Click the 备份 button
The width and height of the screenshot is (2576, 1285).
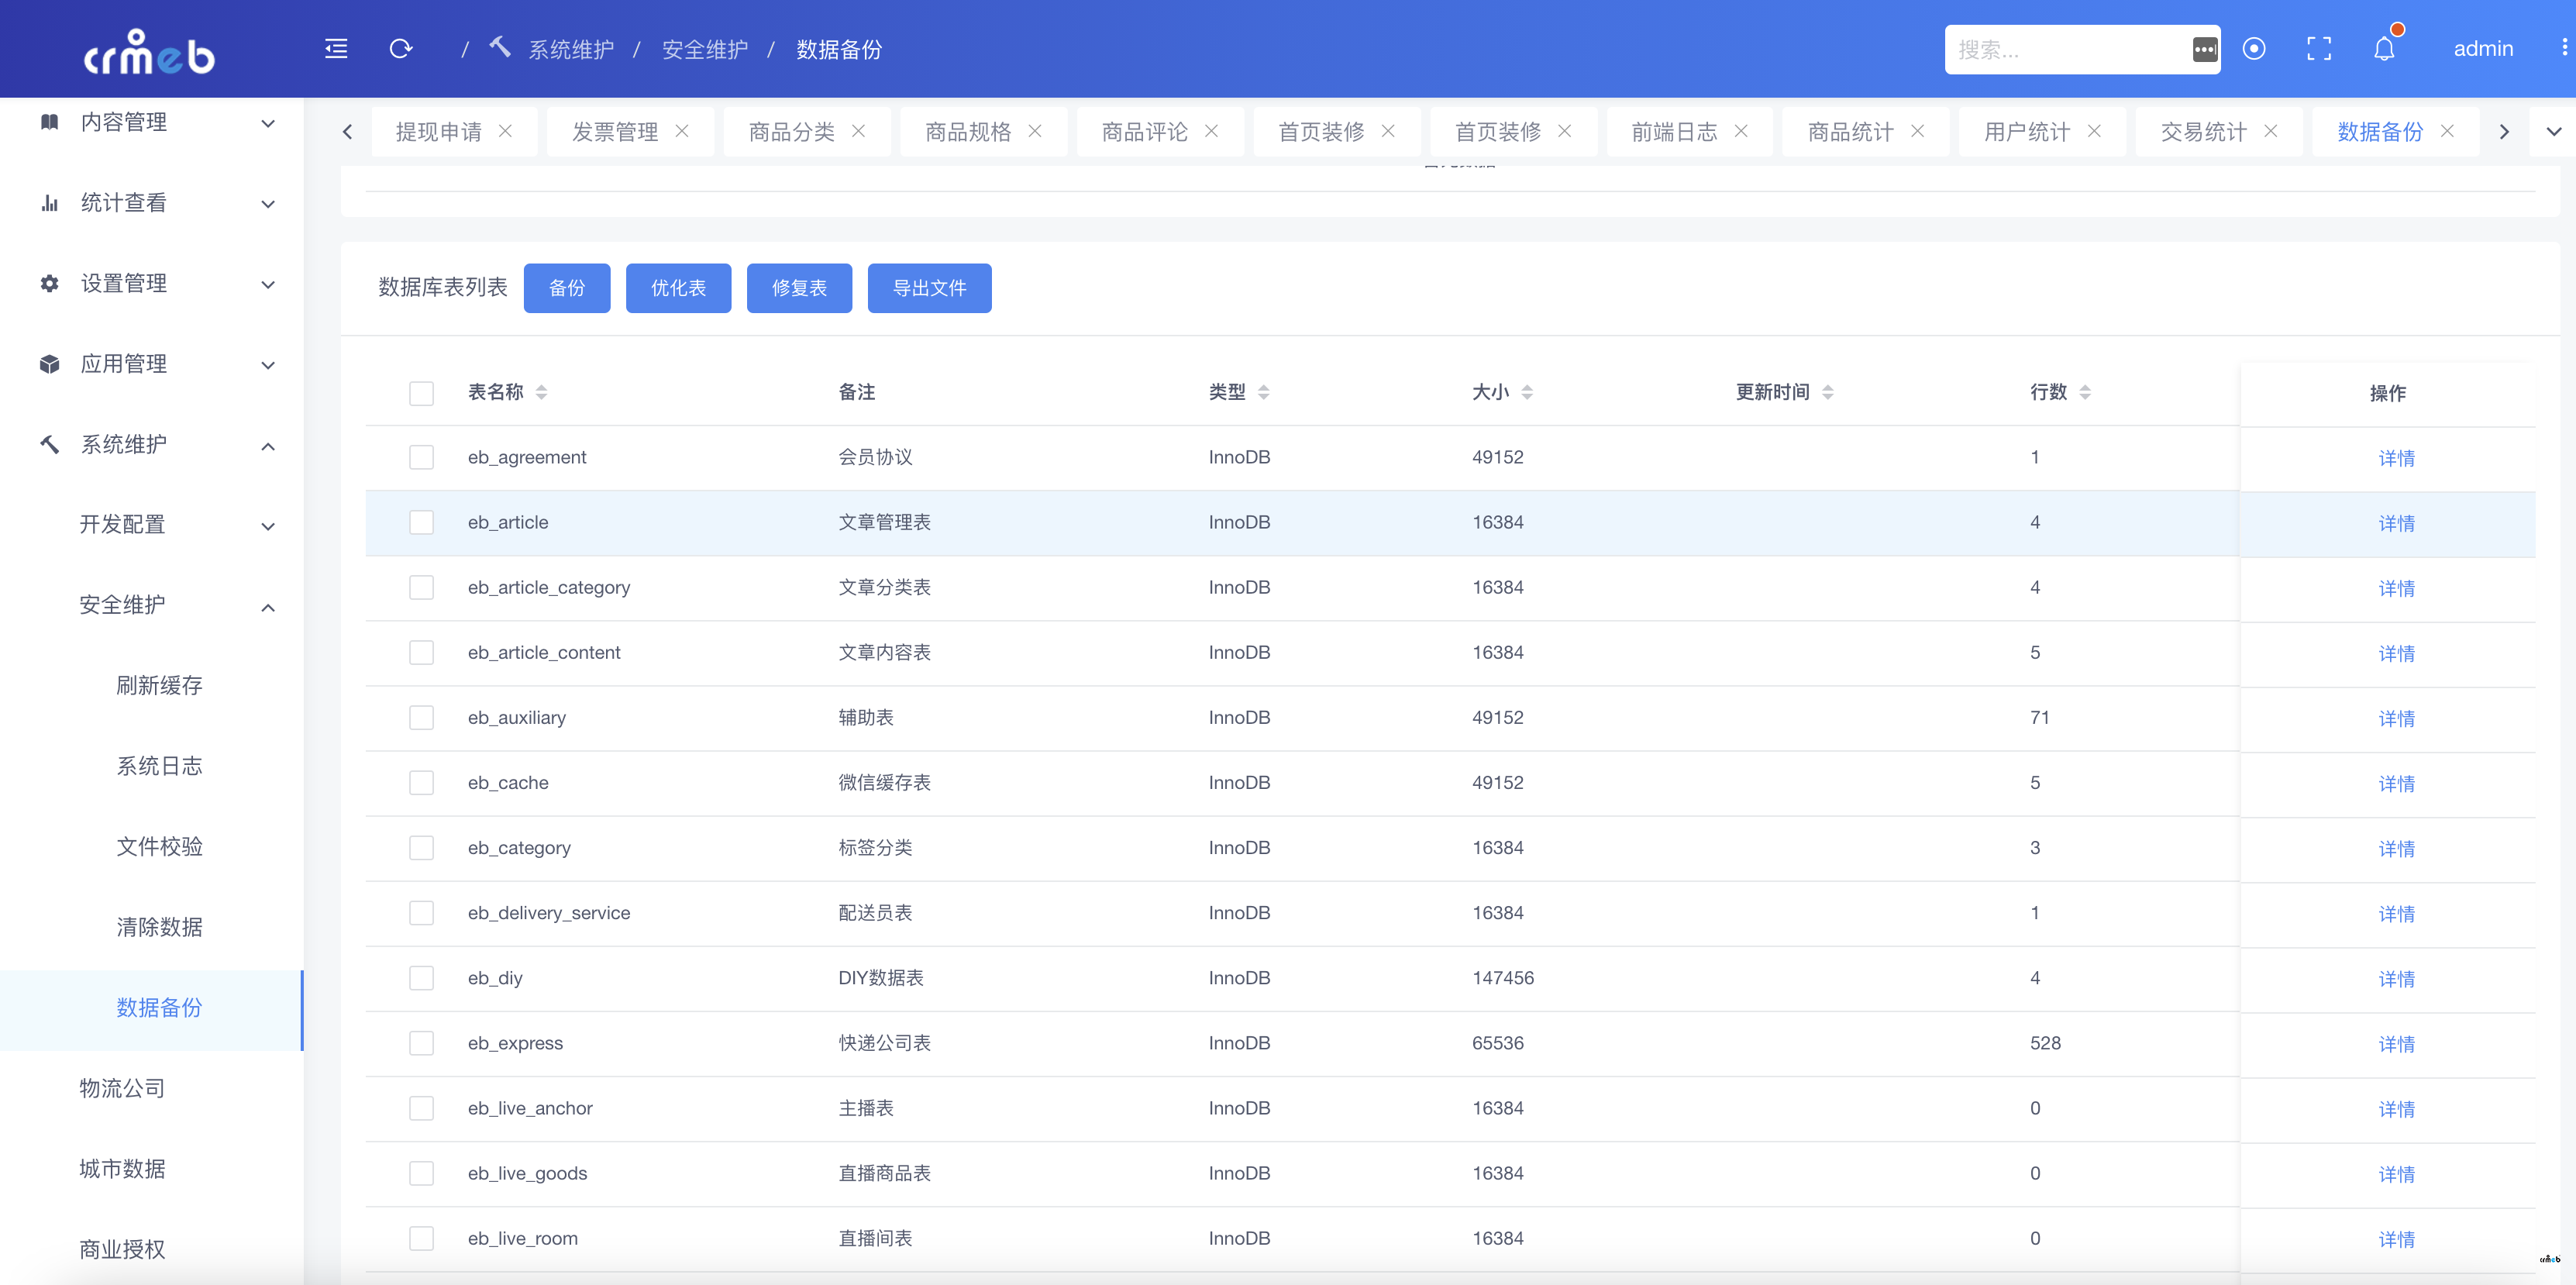coord(567,288)
